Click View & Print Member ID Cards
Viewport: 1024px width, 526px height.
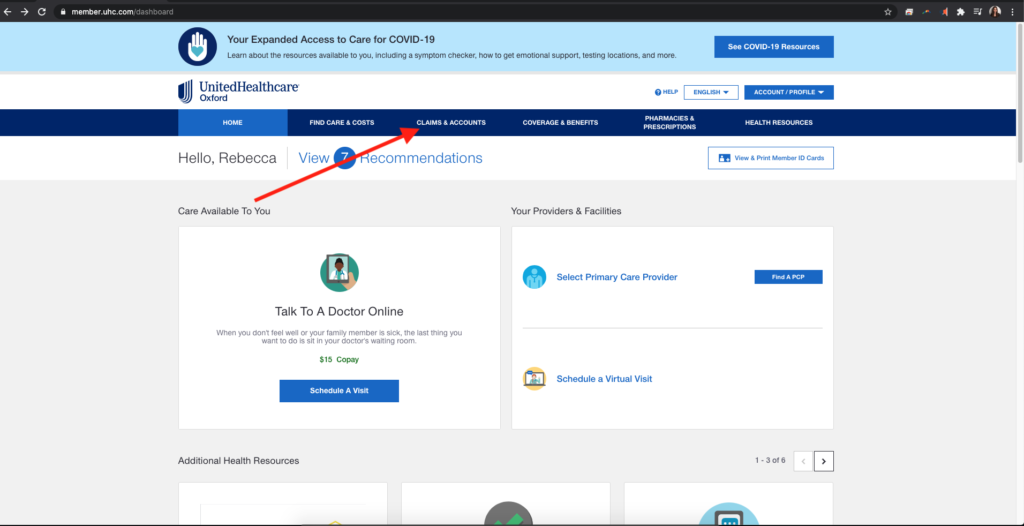click(771, 158)
